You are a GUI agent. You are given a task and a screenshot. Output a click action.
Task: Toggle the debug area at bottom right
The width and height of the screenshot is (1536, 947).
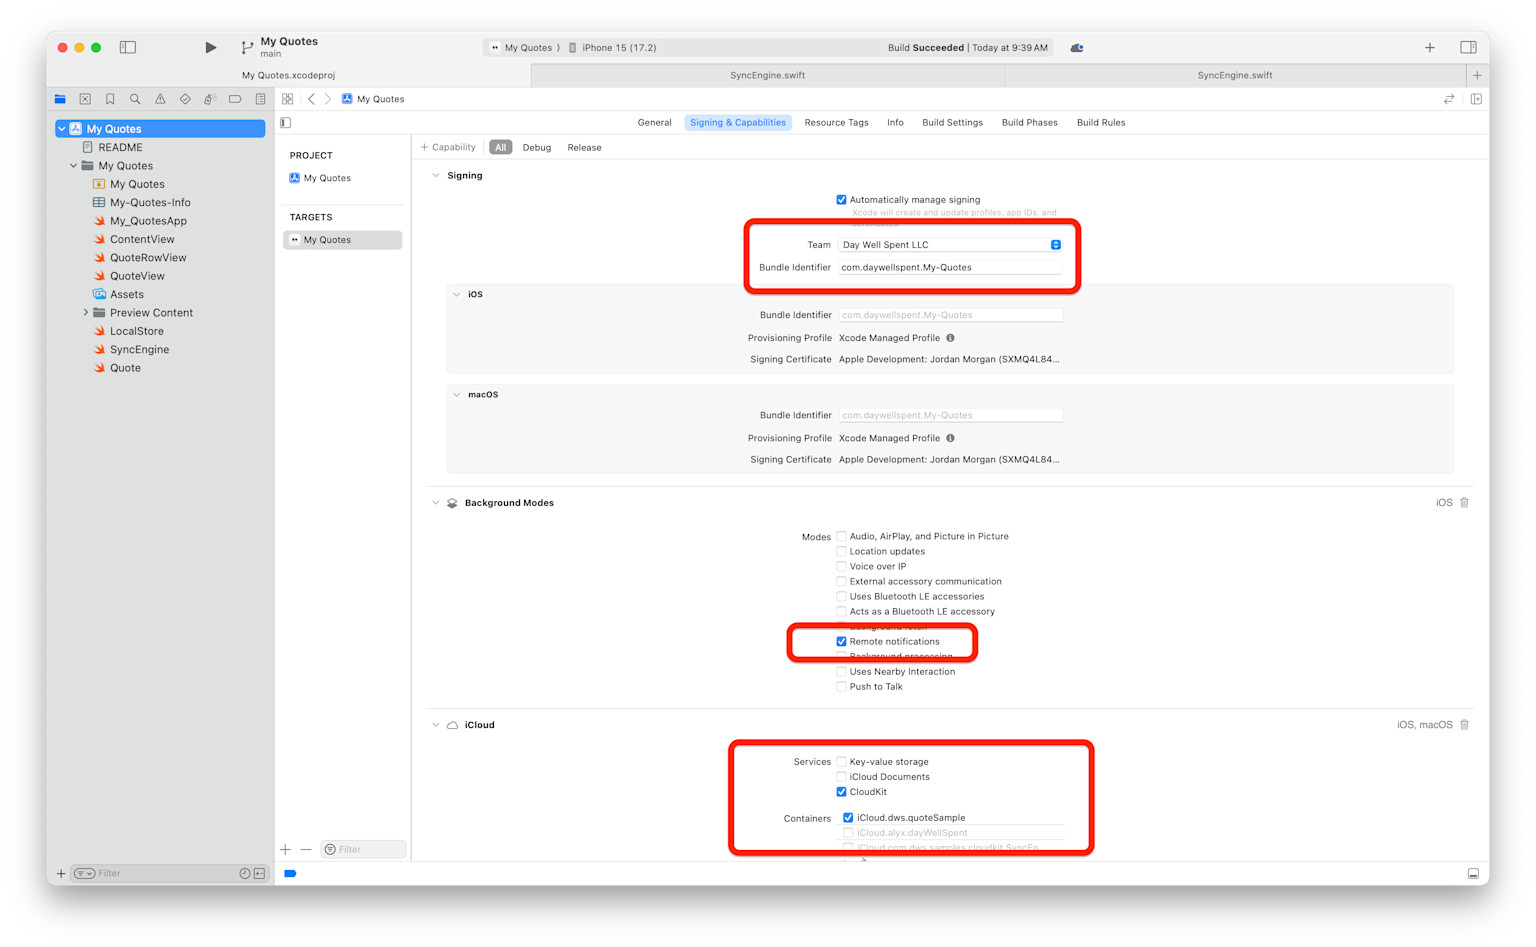(x=1473, y=874)
